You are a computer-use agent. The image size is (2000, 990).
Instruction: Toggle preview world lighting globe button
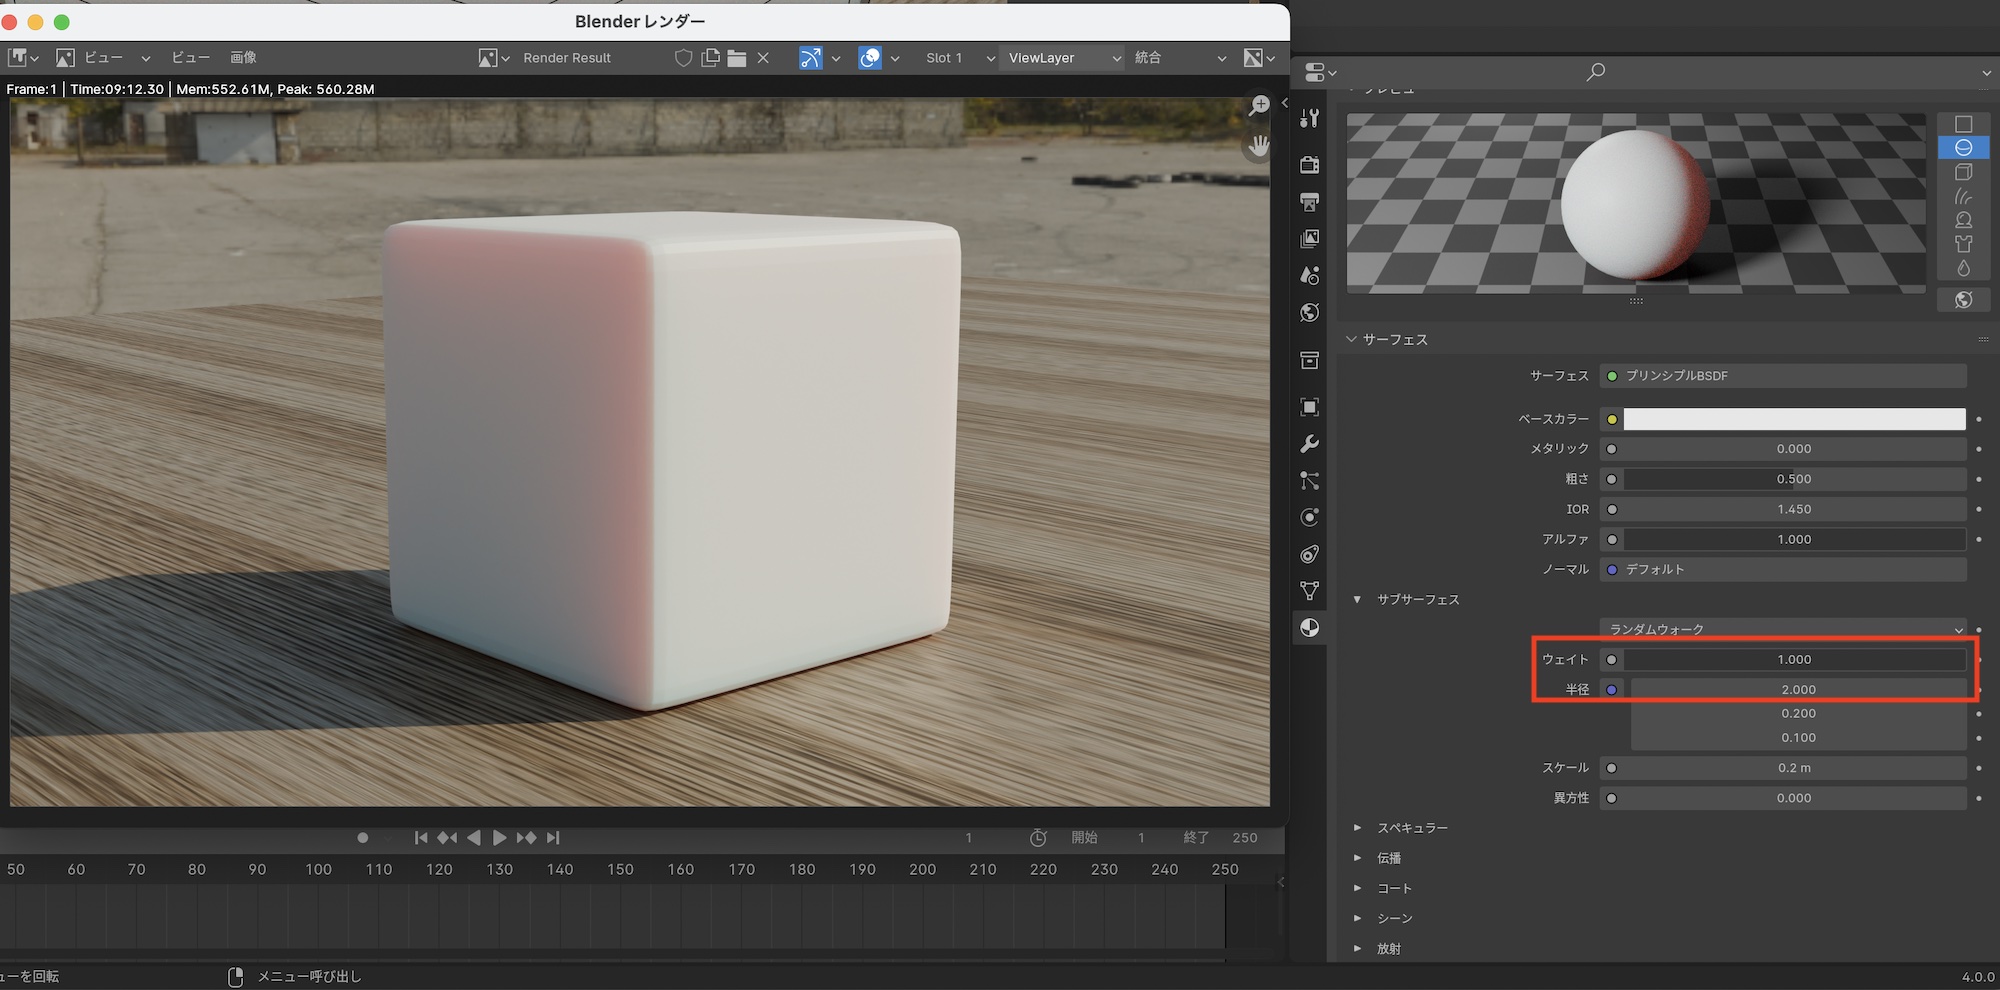(x=1963, y=300)
